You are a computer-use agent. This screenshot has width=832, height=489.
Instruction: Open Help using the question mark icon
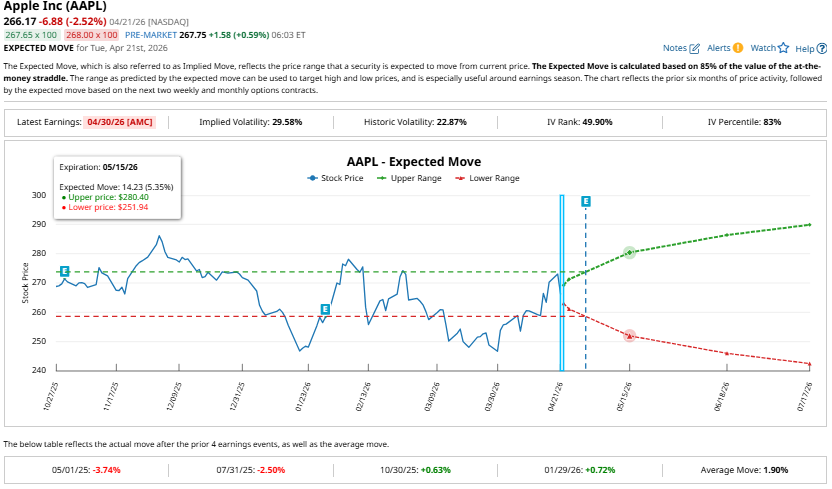[x=823, y=48]
